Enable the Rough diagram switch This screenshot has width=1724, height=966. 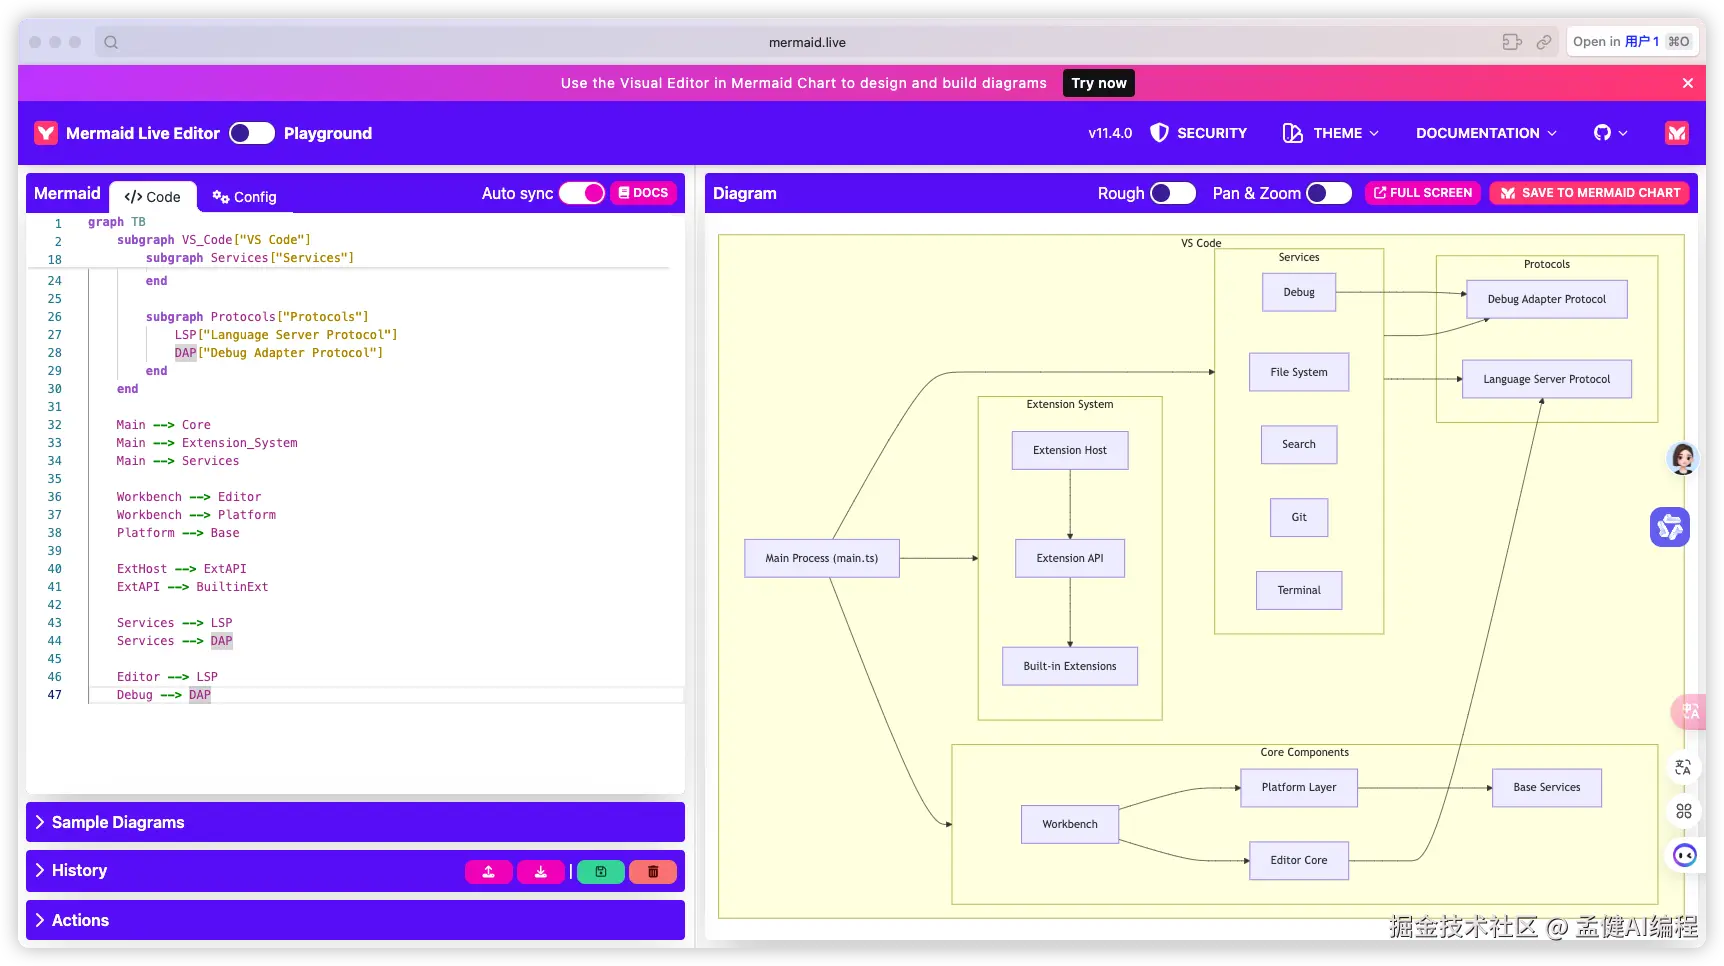click(x=1173, y=193)
